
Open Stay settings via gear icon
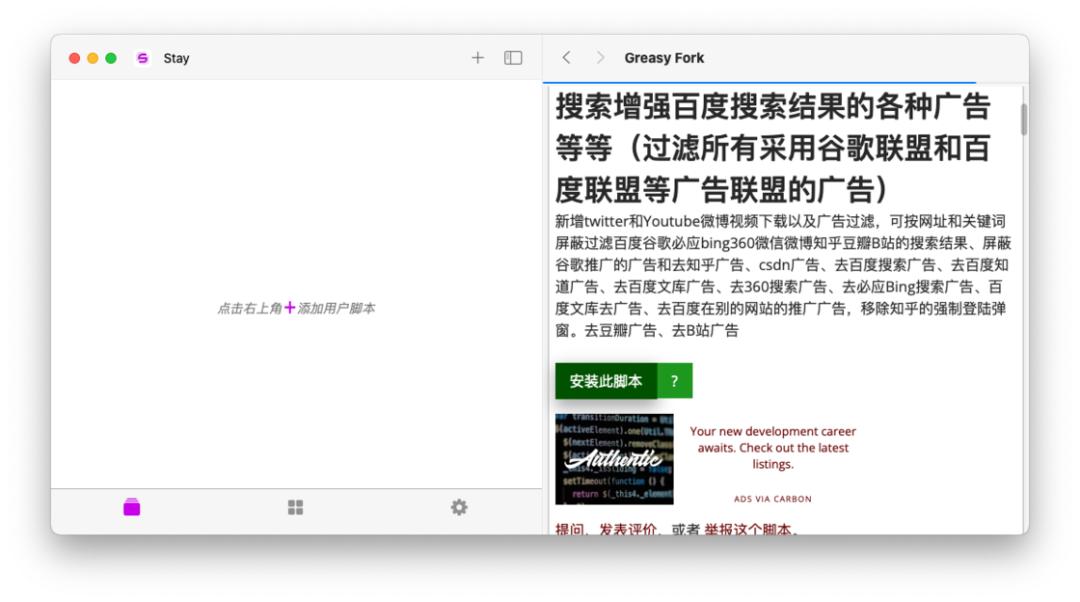[x=459, y=508]
